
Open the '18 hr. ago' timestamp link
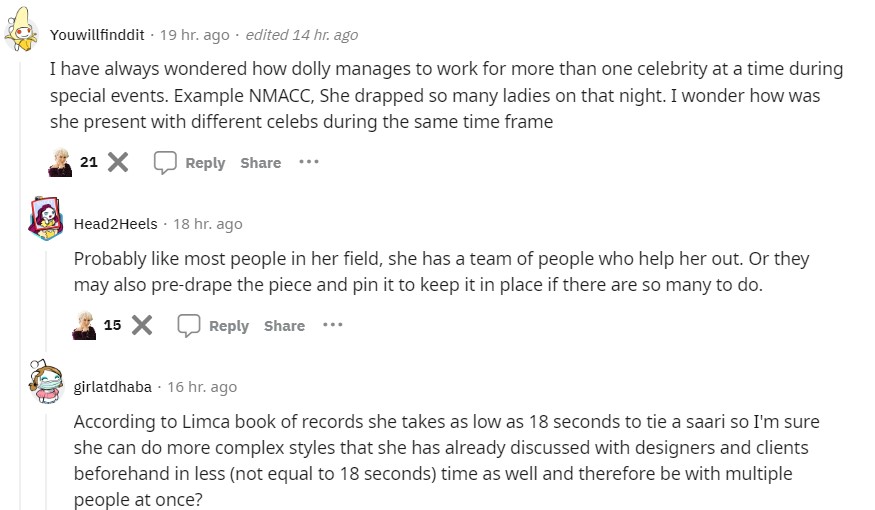[x=208, y=224]
